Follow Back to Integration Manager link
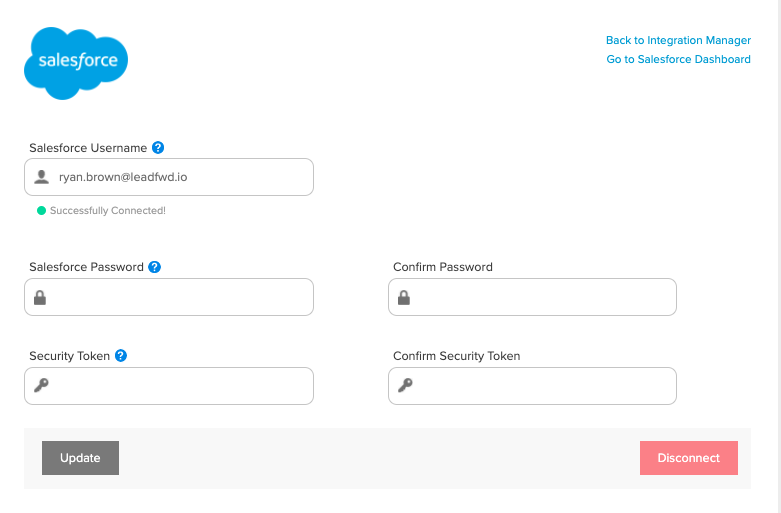 (x=678, y=40)
